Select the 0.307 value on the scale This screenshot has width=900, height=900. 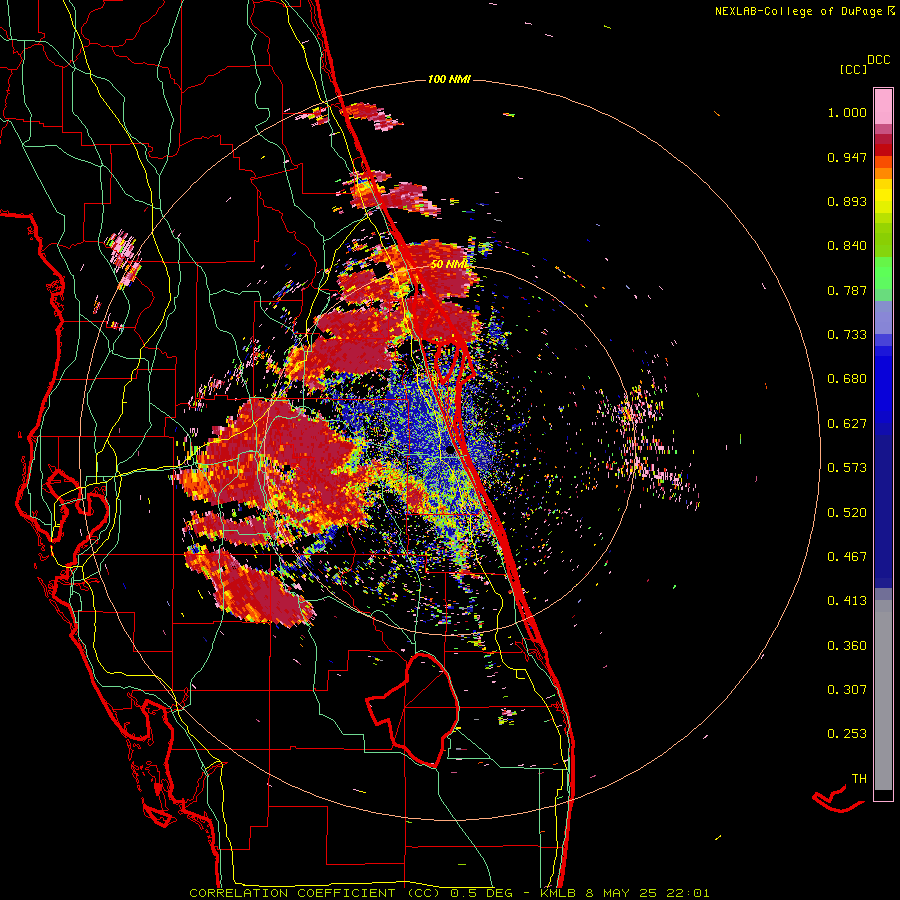pos(847,689)
